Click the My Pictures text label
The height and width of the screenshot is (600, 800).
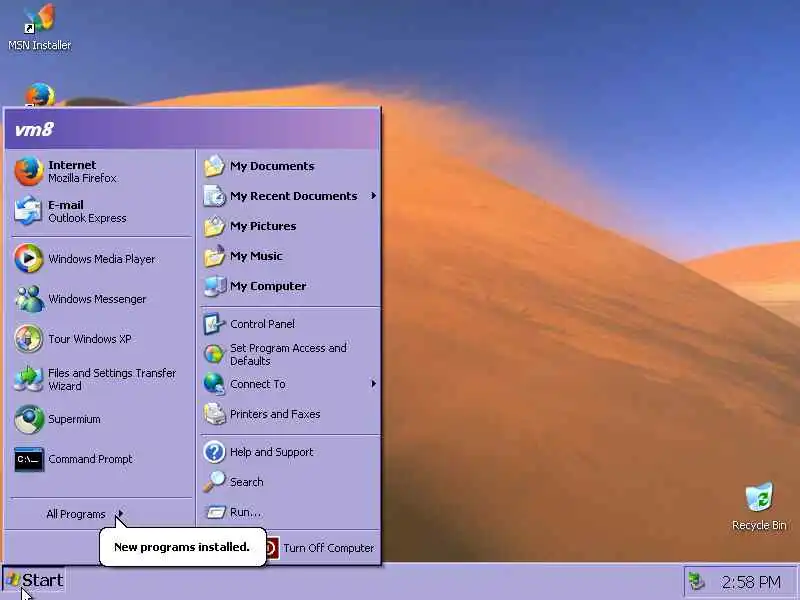tap(263, 226)
